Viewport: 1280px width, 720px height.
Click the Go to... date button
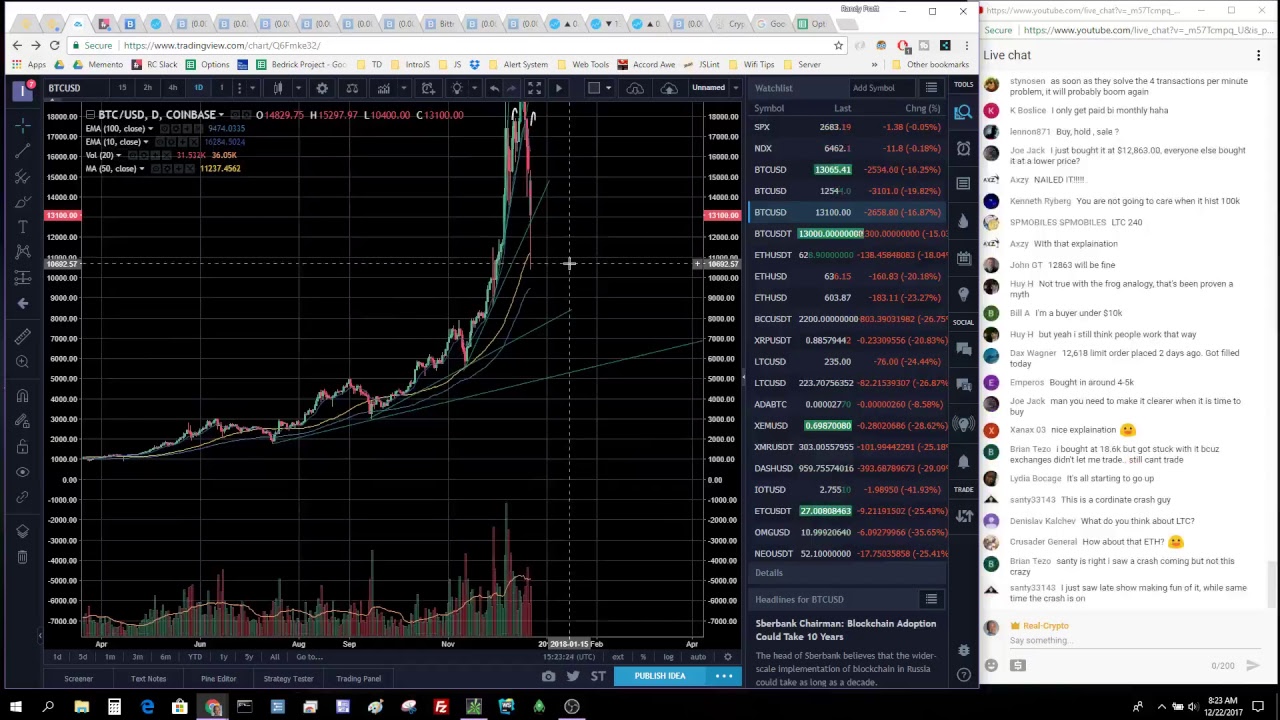[309, 657]
